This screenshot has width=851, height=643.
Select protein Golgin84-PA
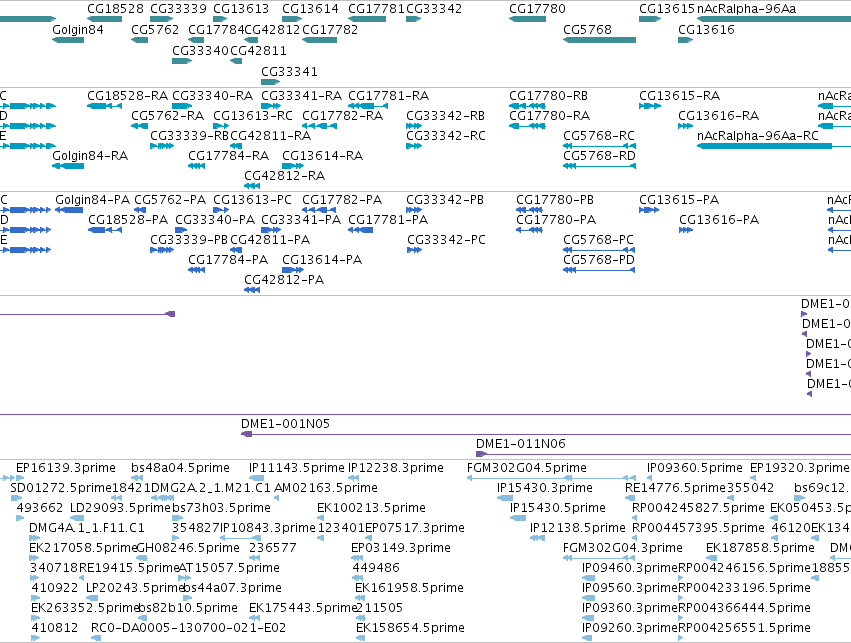click(92, 200)
